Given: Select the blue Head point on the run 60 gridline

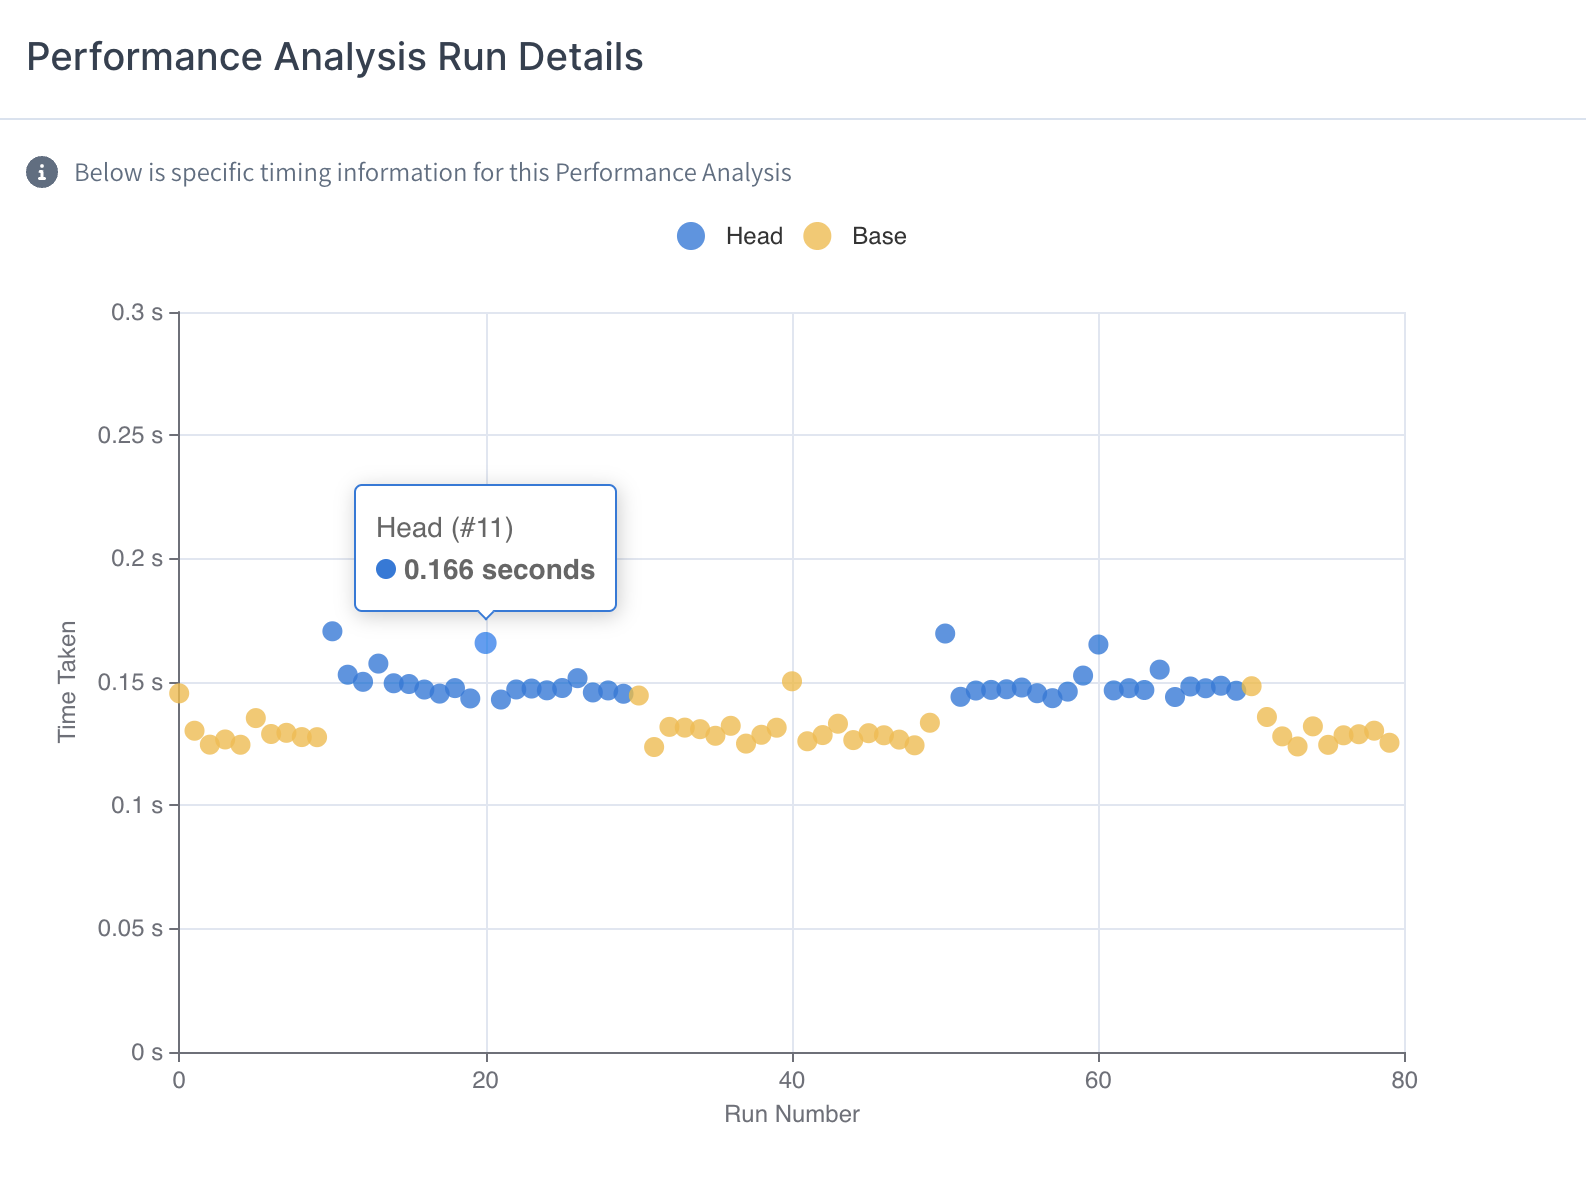Looking at the screenshot, I should [1098, 644].
